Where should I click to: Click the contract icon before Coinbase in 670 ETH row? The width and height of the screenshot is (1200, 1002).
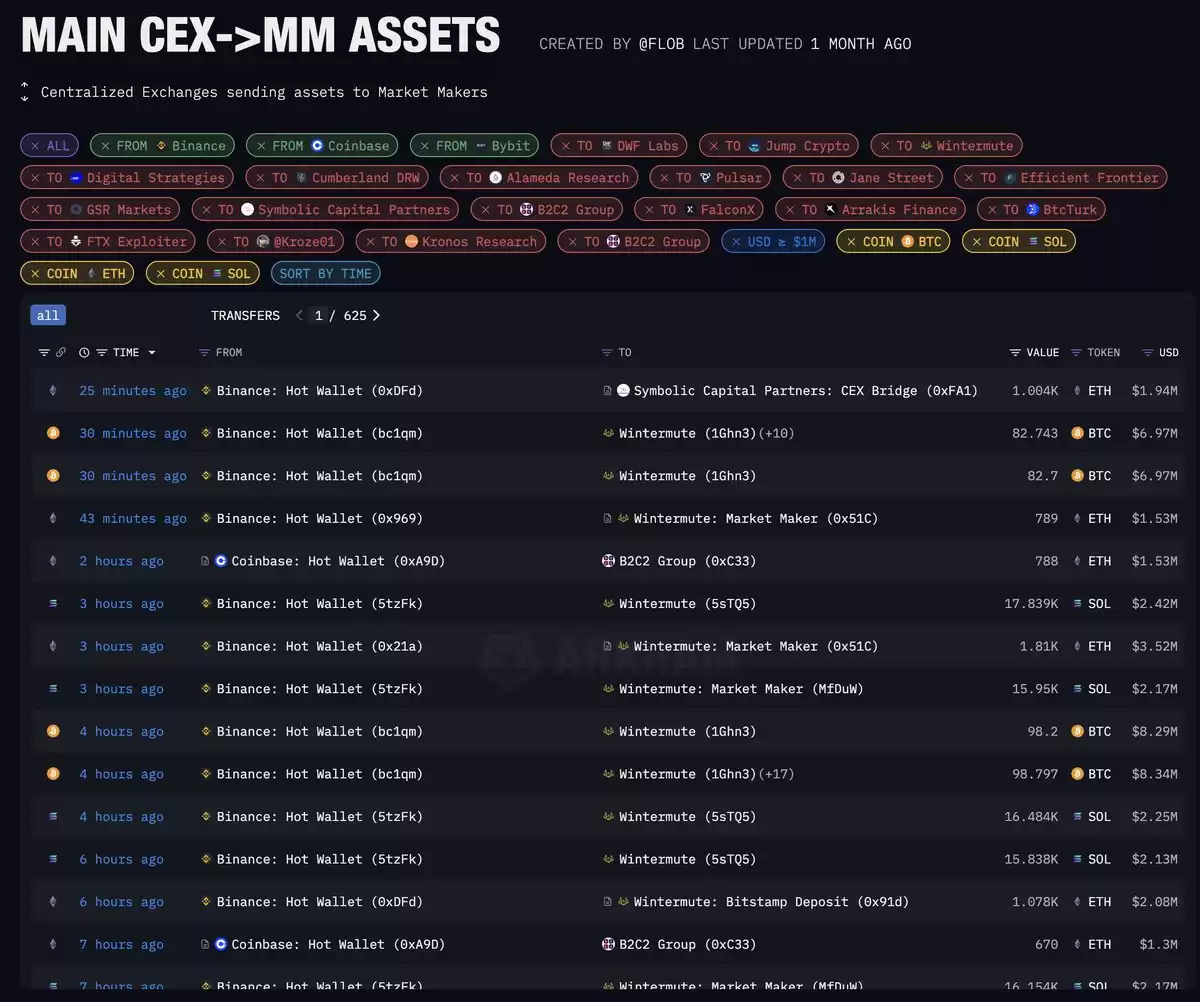(x=205, y=944)
